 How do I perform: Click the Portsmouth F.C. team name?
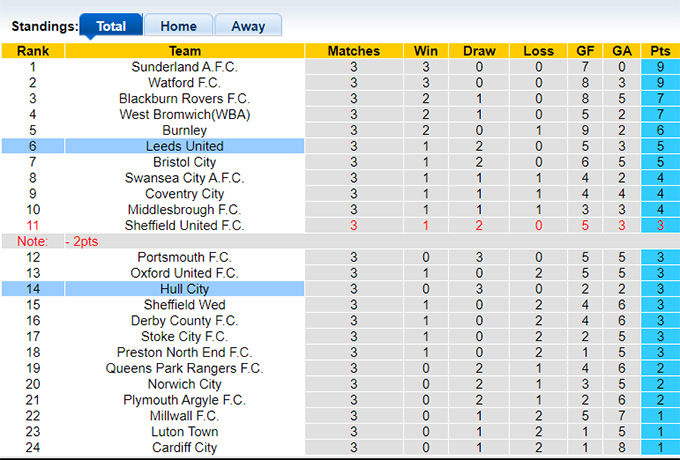click(x=185, y=257)
